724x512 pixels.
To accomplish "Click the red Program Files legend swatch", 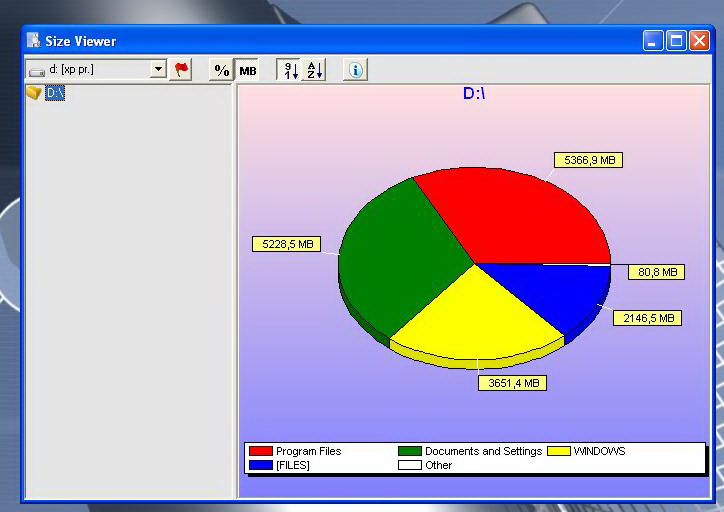I will click(261, 451).
